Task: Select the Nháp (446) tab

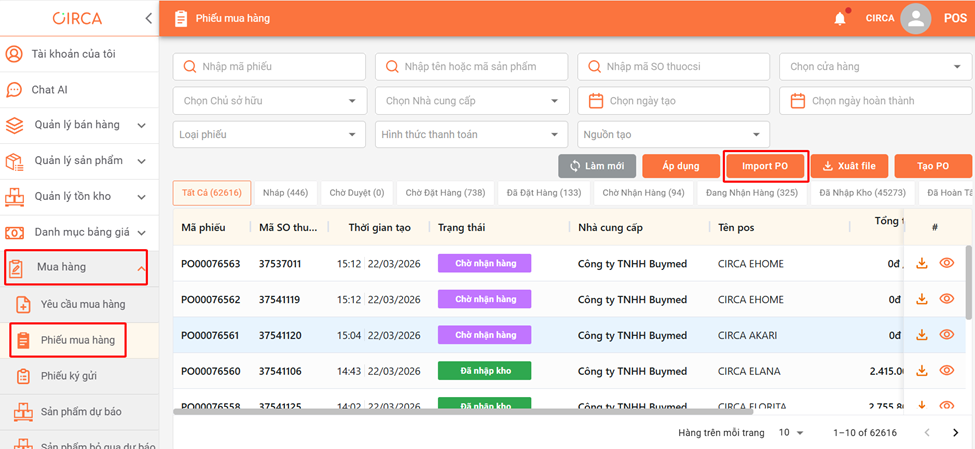Action: click(285, 192)
